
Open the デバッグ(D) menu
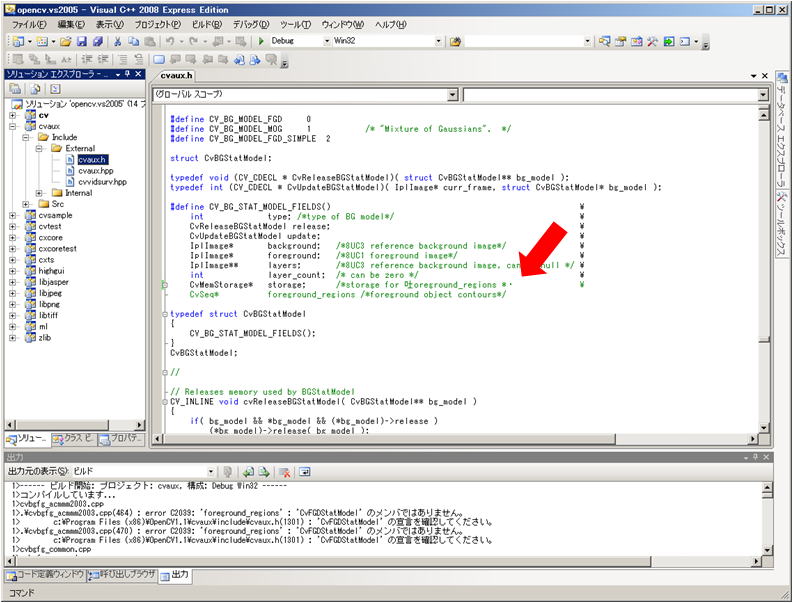(250, 24)
